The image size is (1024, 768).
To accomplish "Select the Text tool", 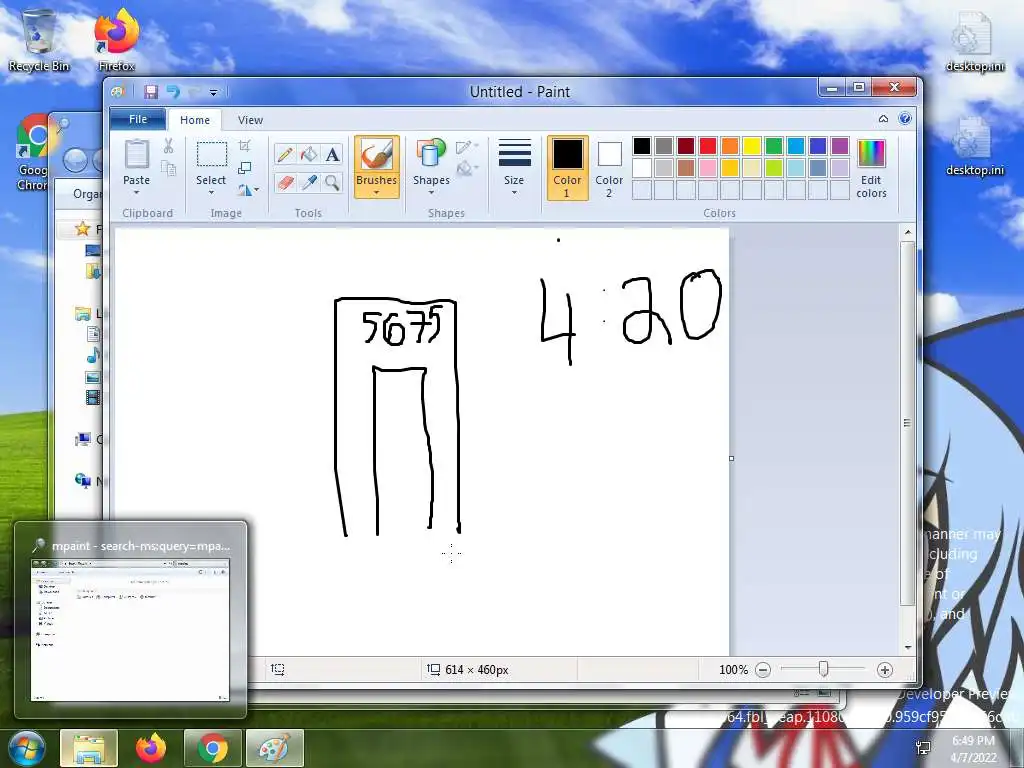I will tap(332, 155).
